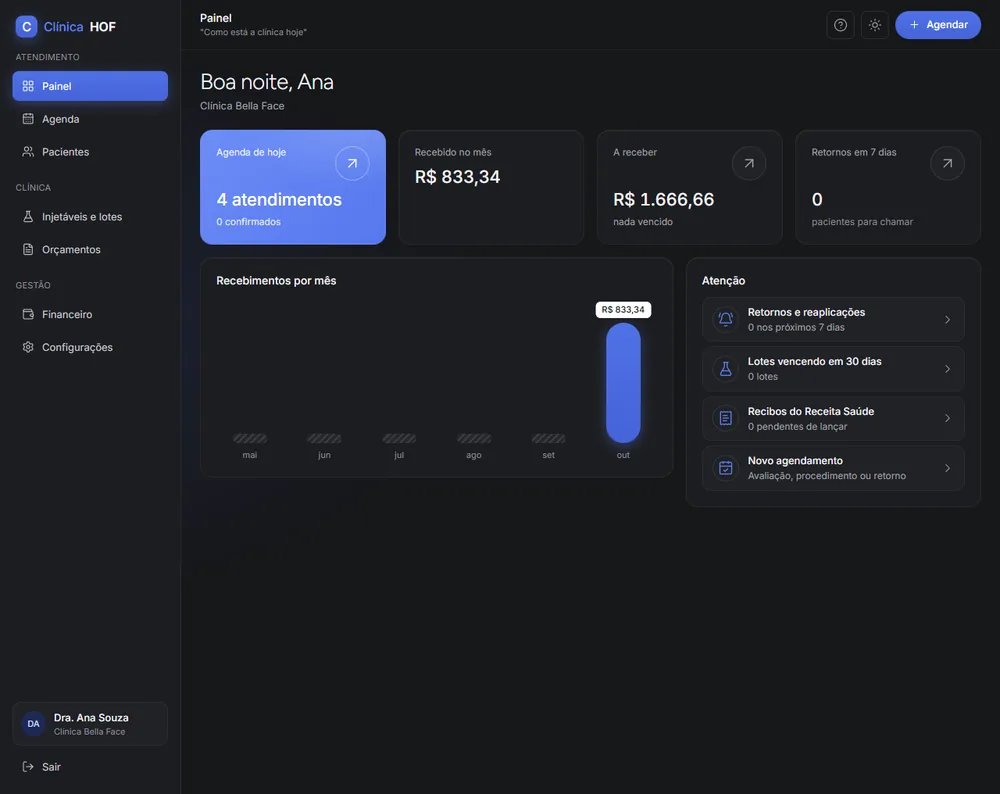The width and height of the screenshot is (1000, 794).
Task: Click the receipt icon for Recibos do Receita Saúde
Action: click(726, 418)
